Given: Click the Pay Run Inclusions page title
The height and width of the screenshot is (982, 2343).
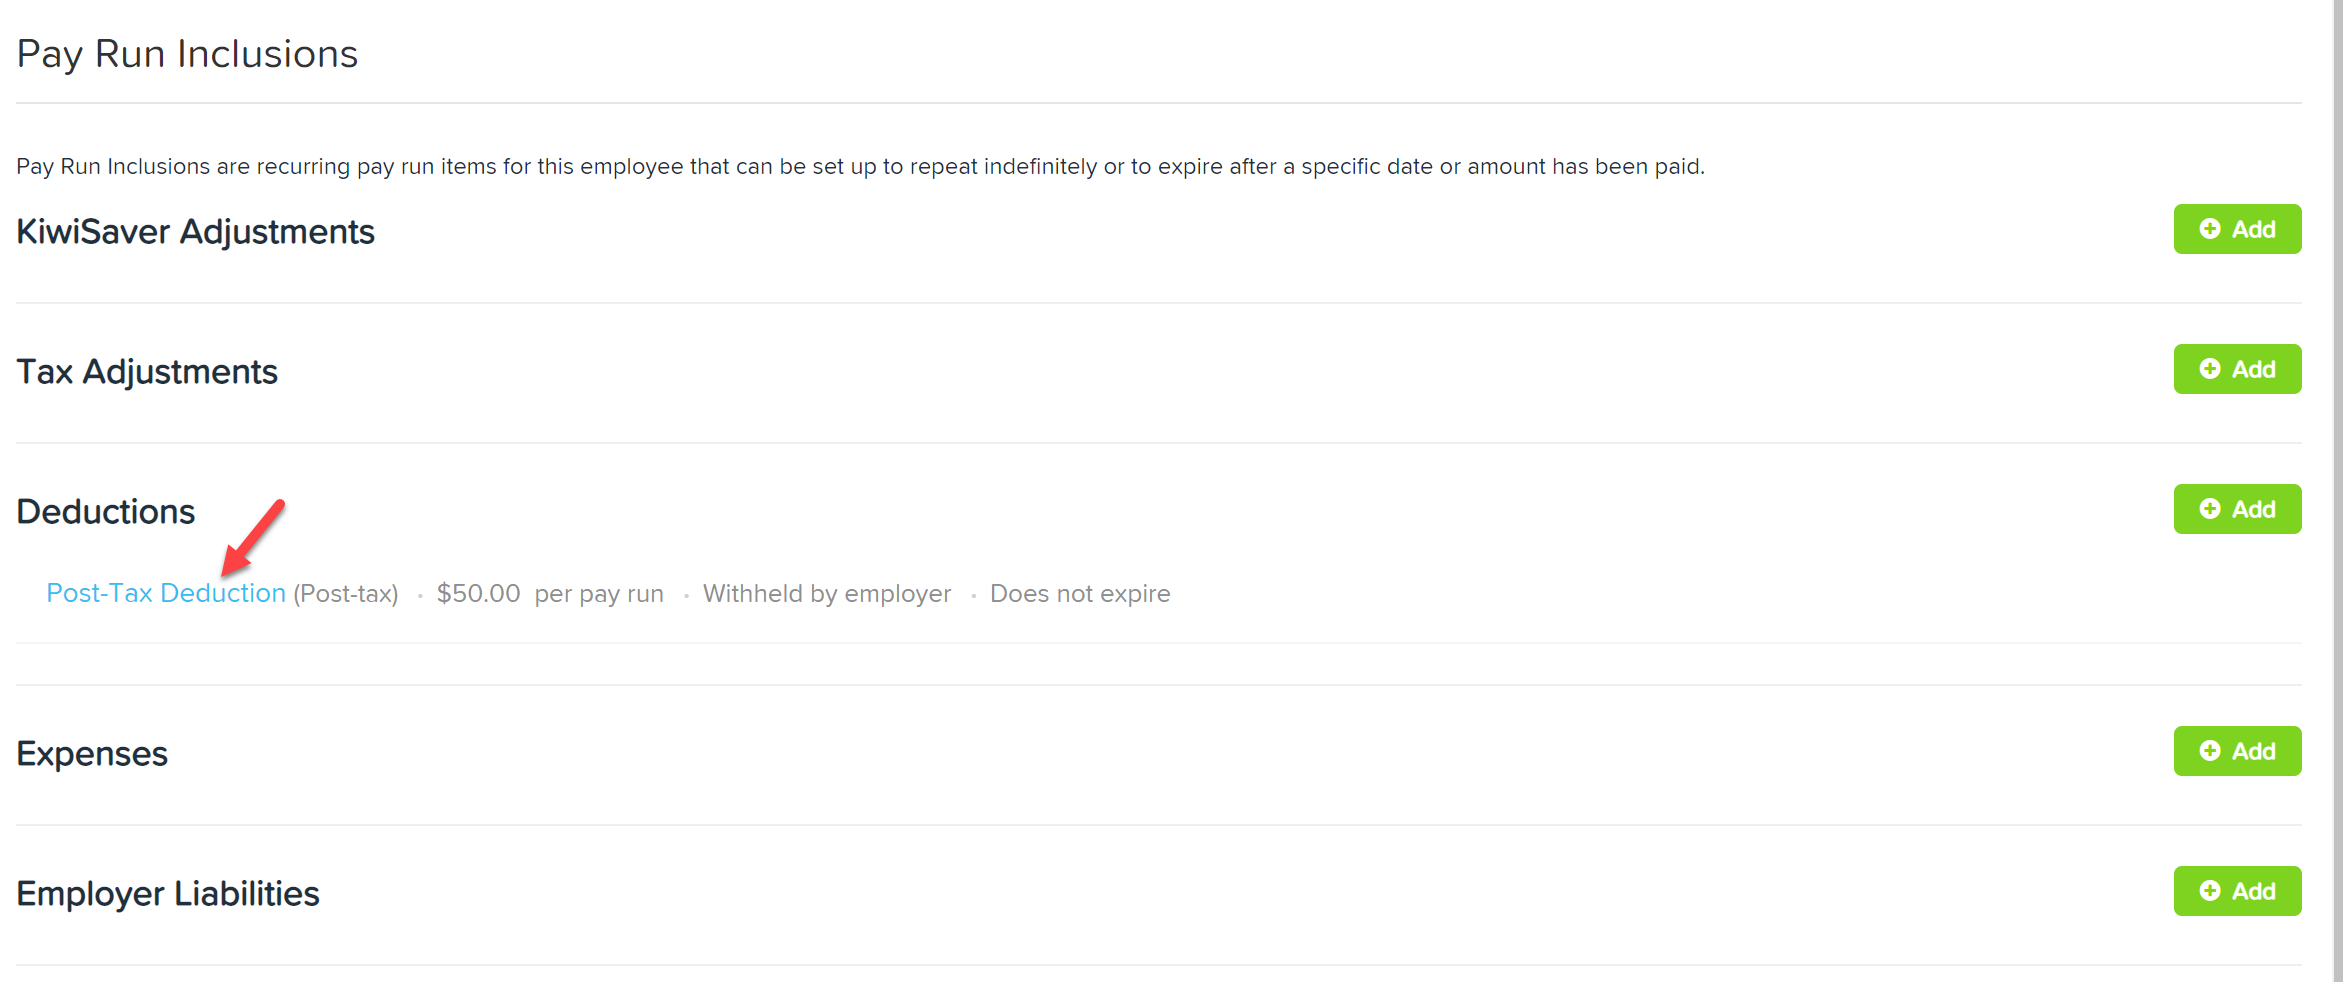Looking at the screenshot, I should [x=187, y=54].
